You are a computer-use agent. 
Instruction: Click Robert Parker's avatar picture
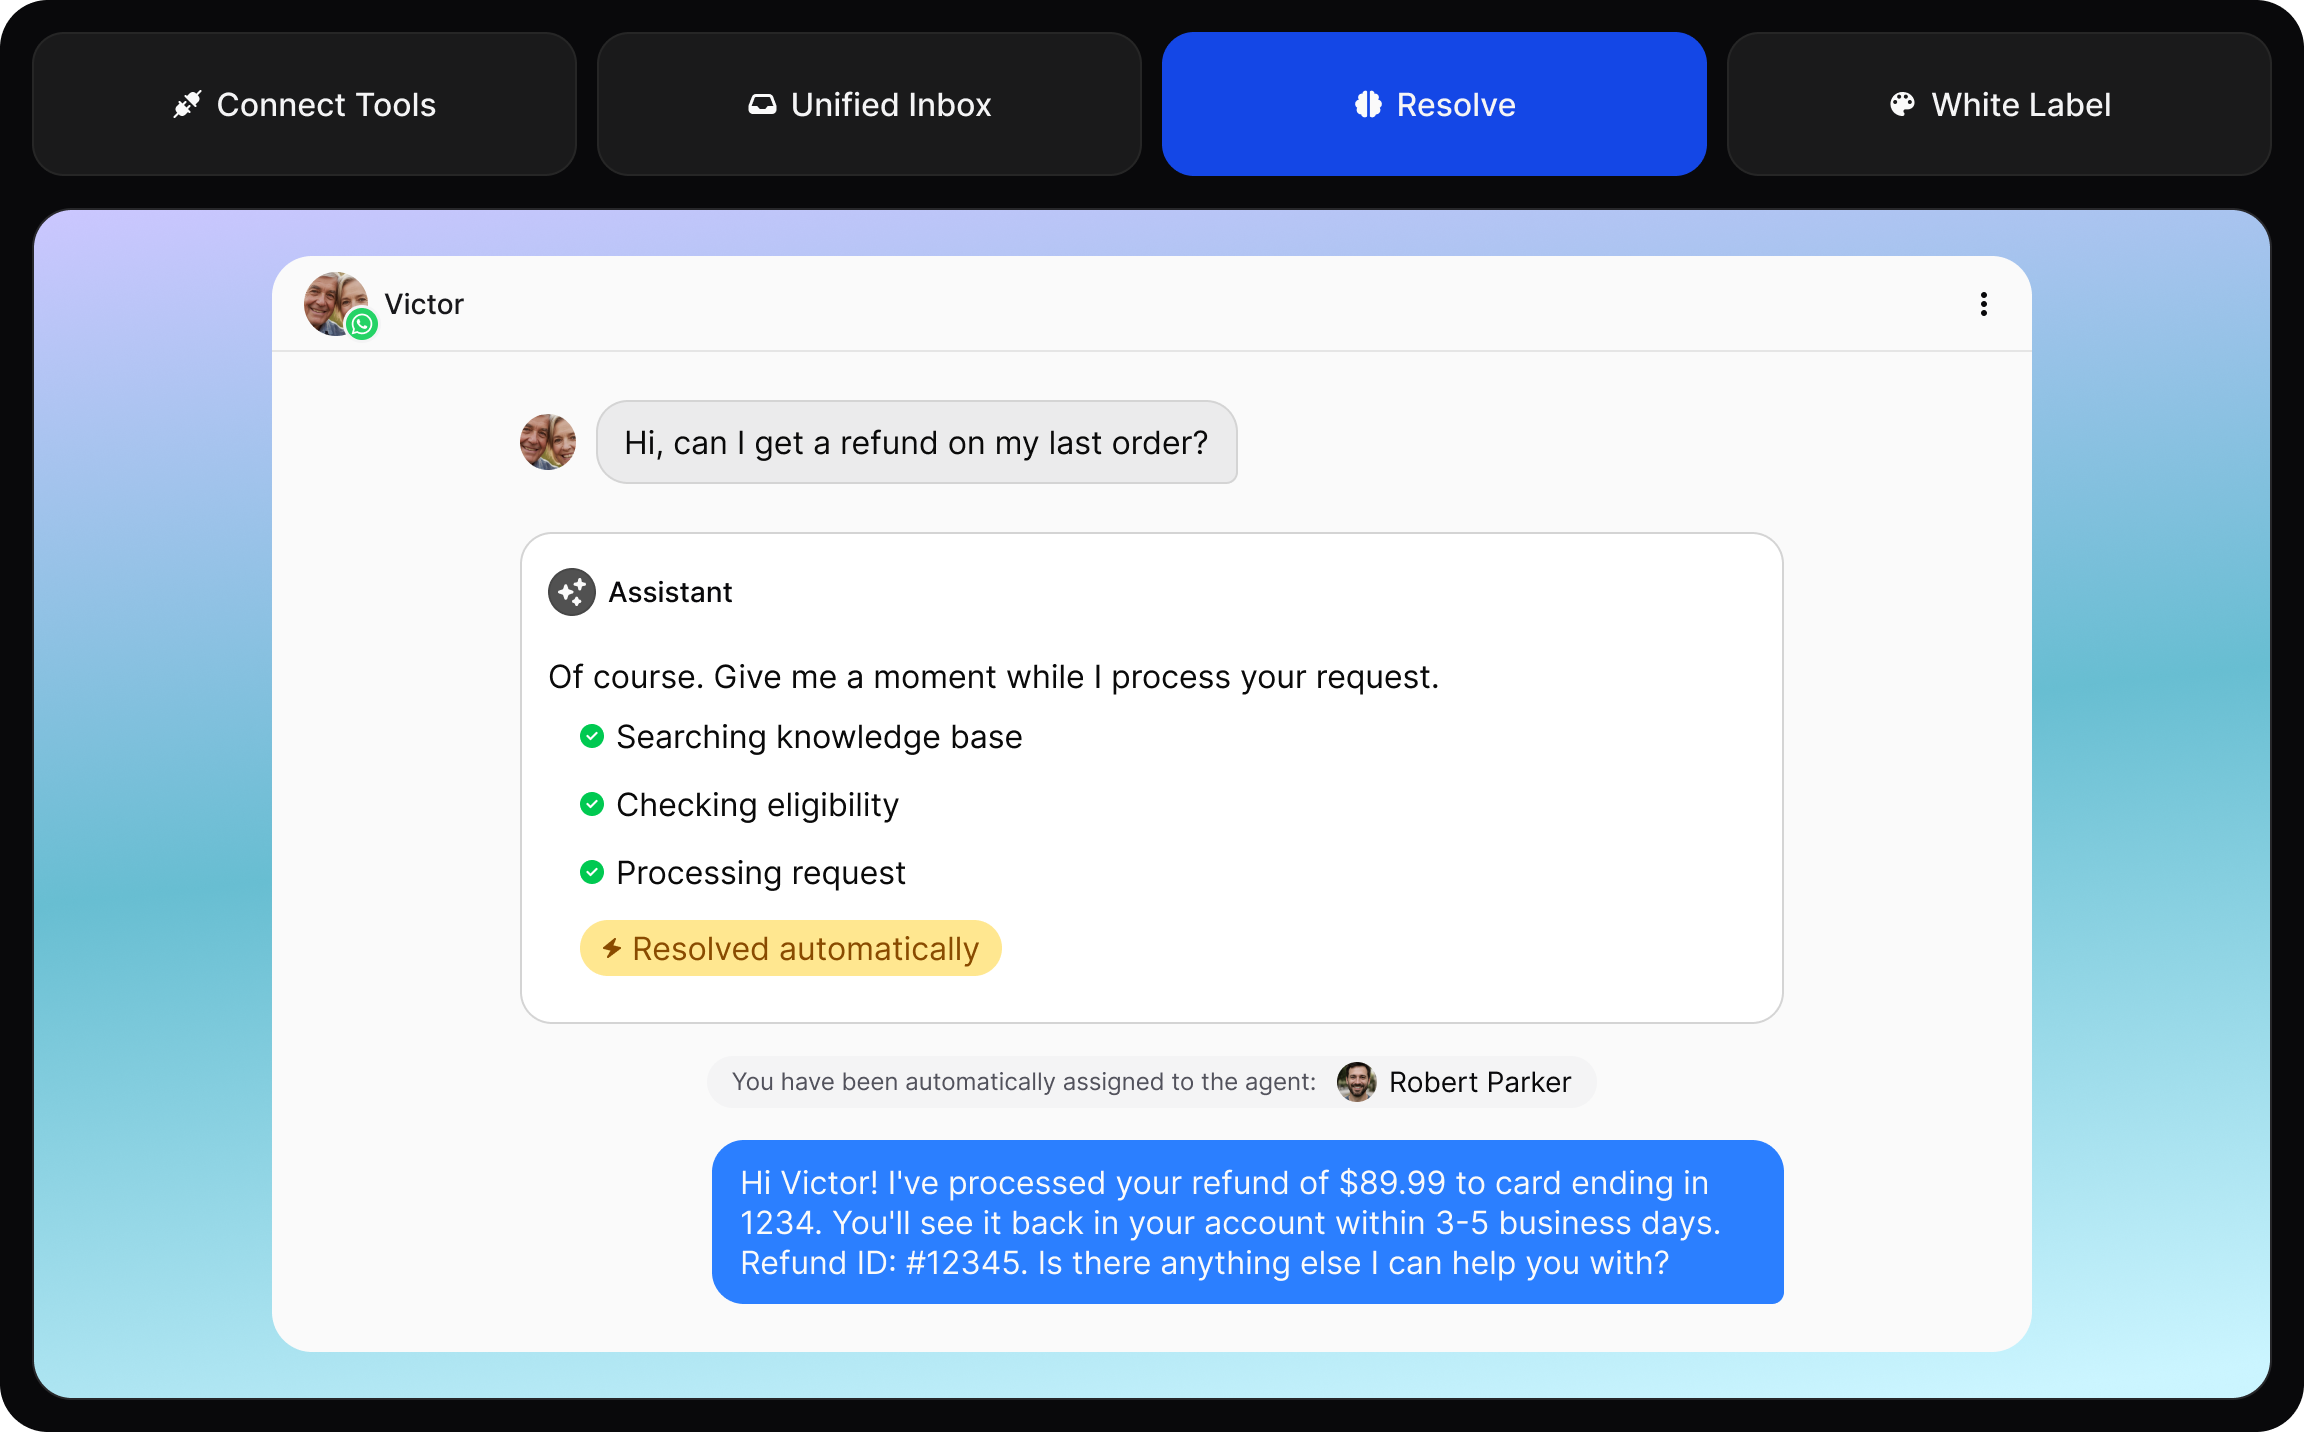click(x=1356, y=1082)
